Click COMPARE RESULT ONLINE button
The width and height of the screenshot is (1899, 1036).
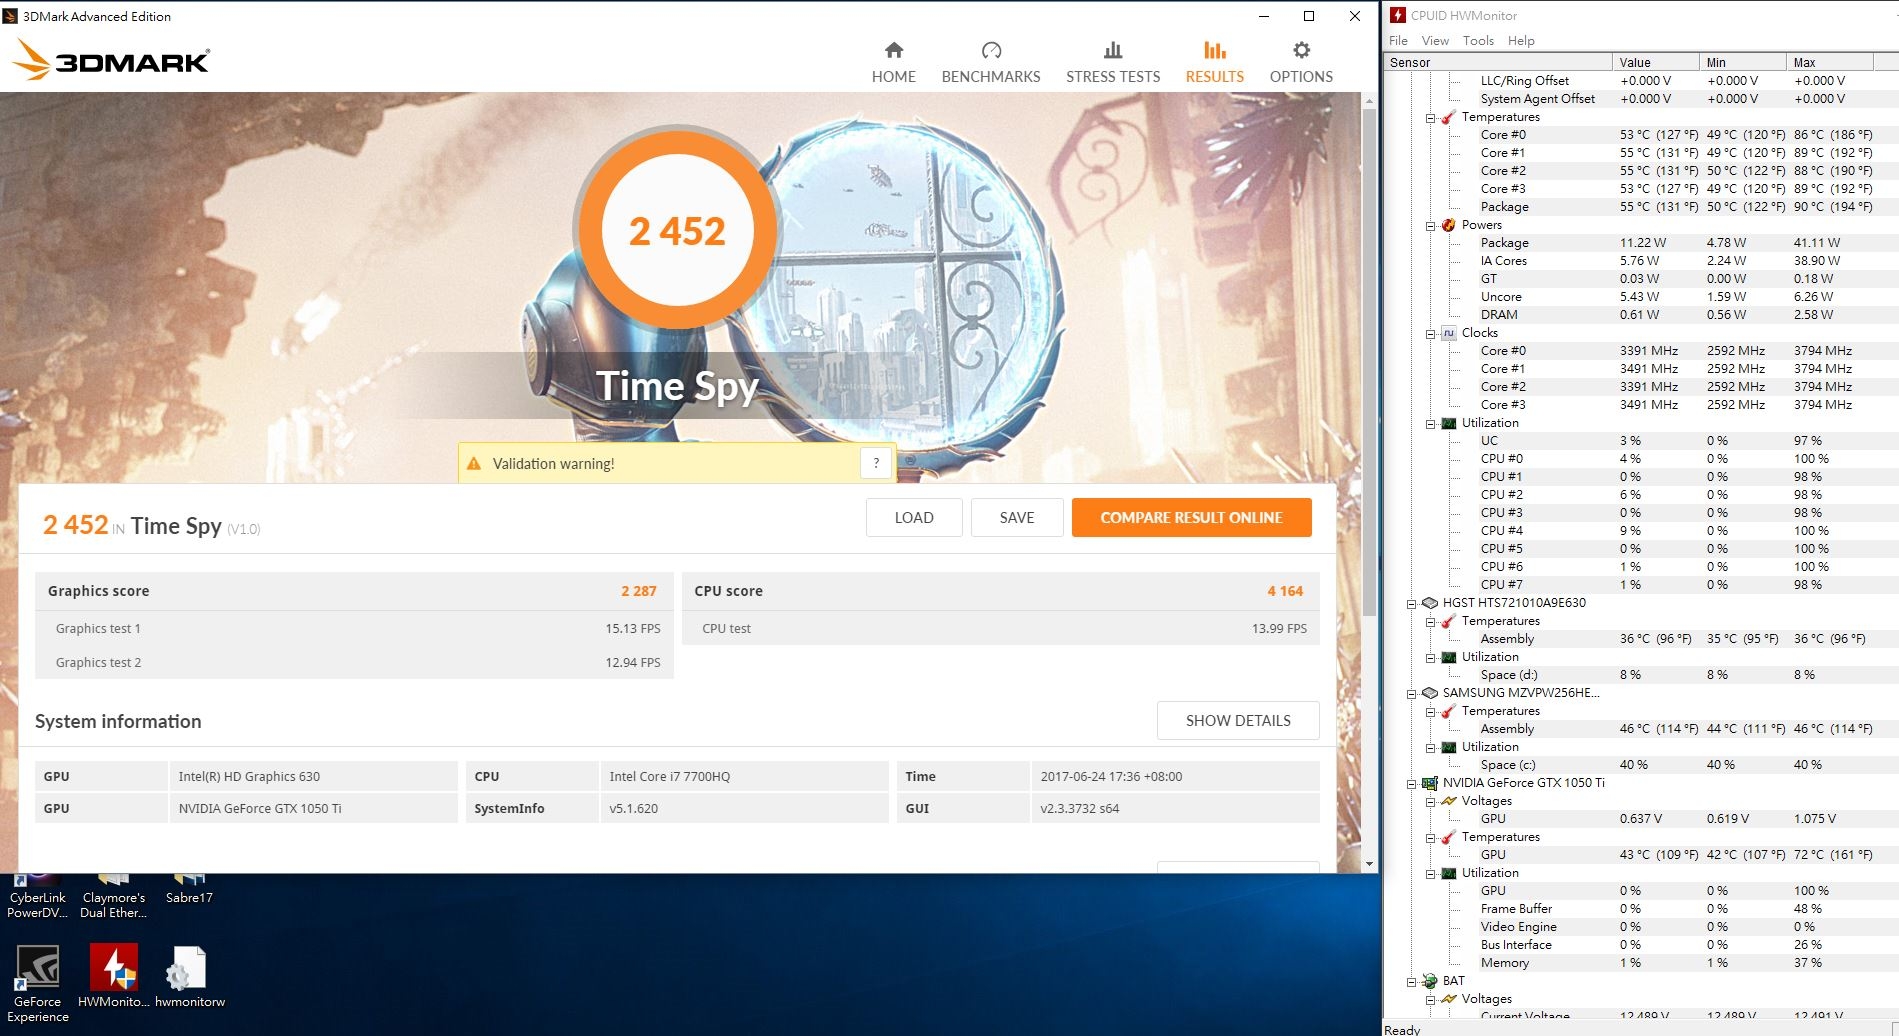[x=1191, y=517]
